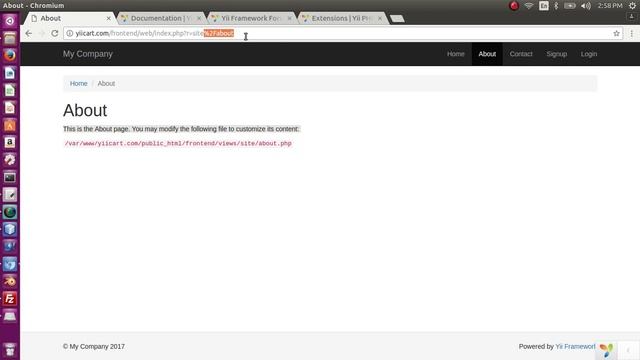Open the sound volume indicator

coord(586,6)
